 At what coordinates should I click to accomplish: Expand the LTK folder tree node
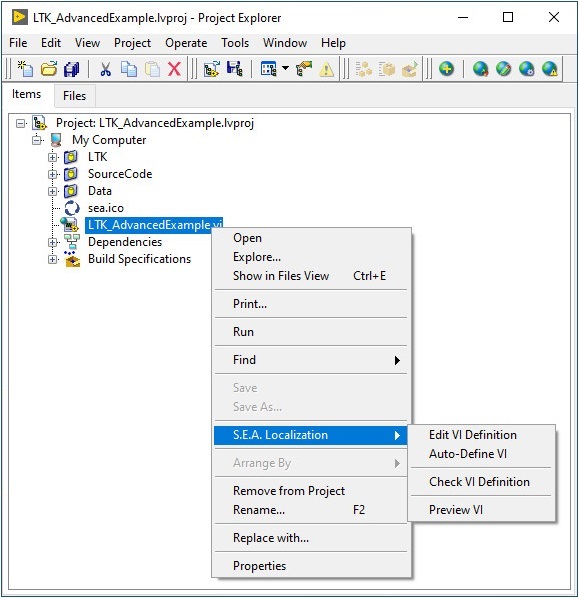coord(53,157)
